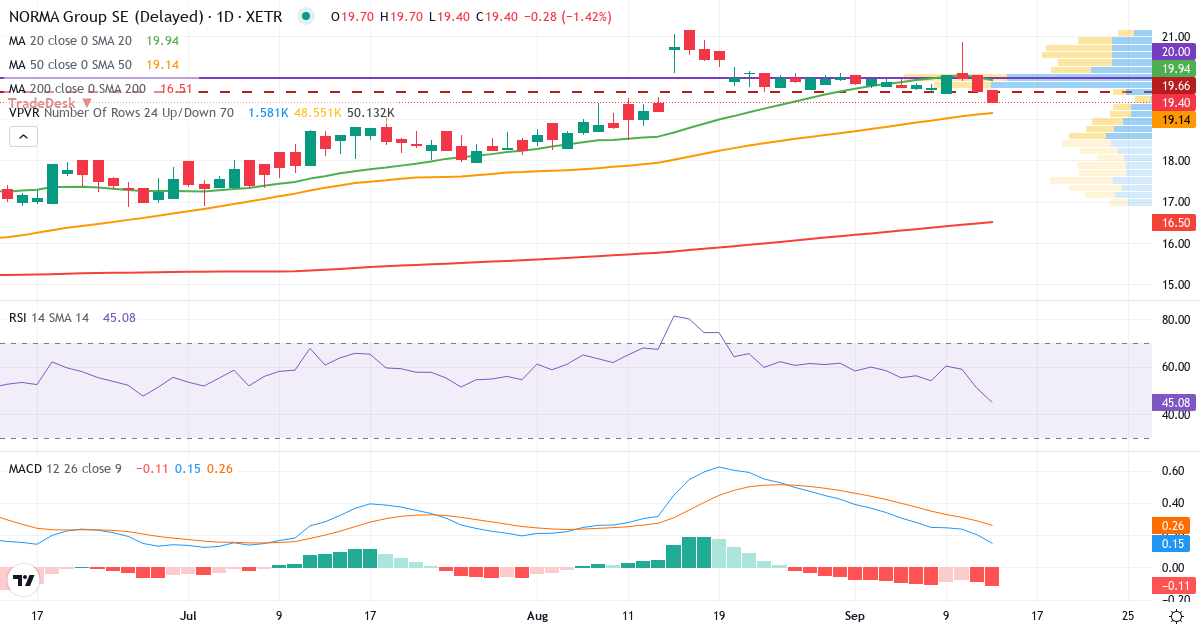Select the MA 200 indicator legend
The image size is (1200, 630).
coord(77,89)
